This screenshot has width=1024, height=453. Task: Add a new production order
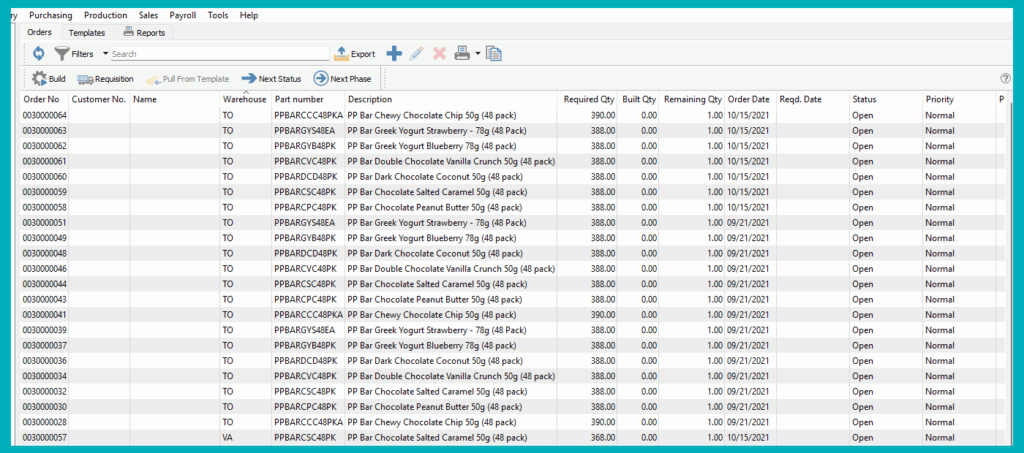[394, 54]
